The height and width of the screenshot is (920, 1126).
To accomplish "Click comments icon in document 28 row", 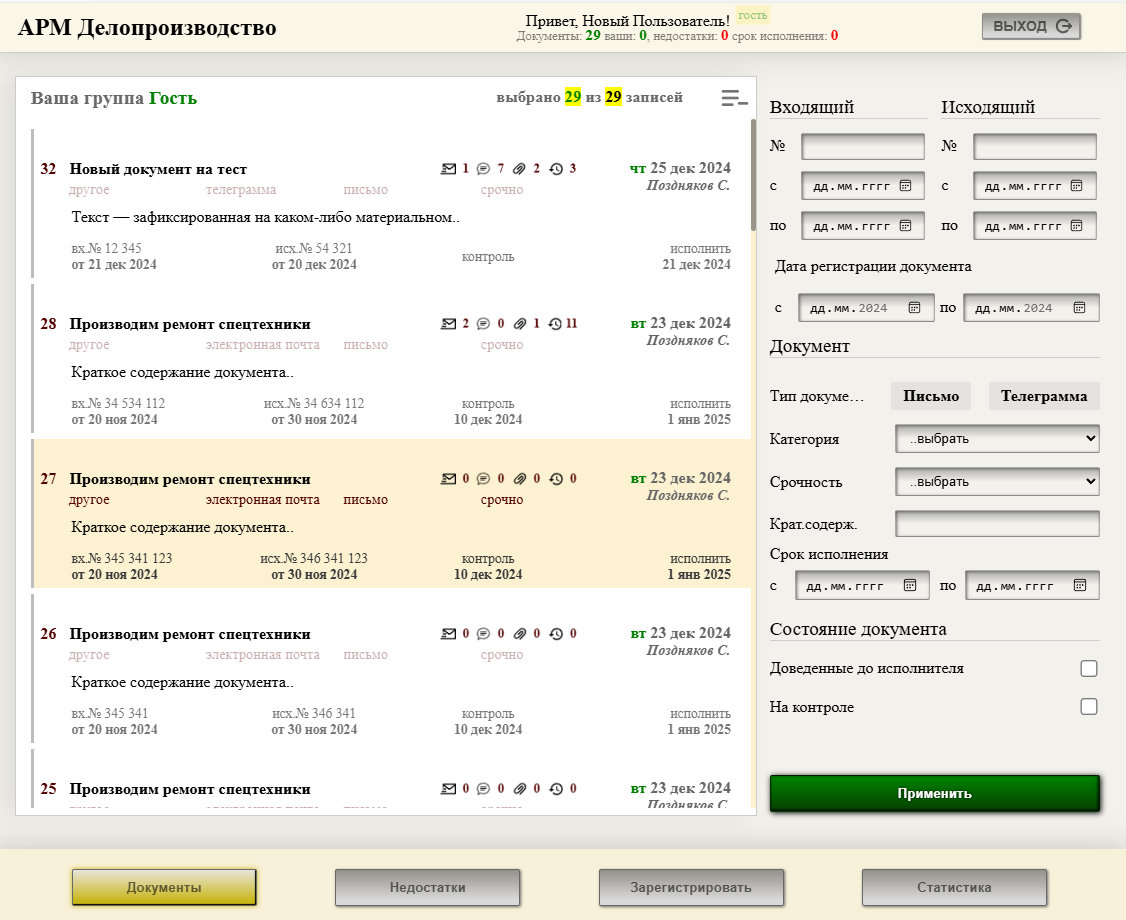I will (x=483, y=324).
